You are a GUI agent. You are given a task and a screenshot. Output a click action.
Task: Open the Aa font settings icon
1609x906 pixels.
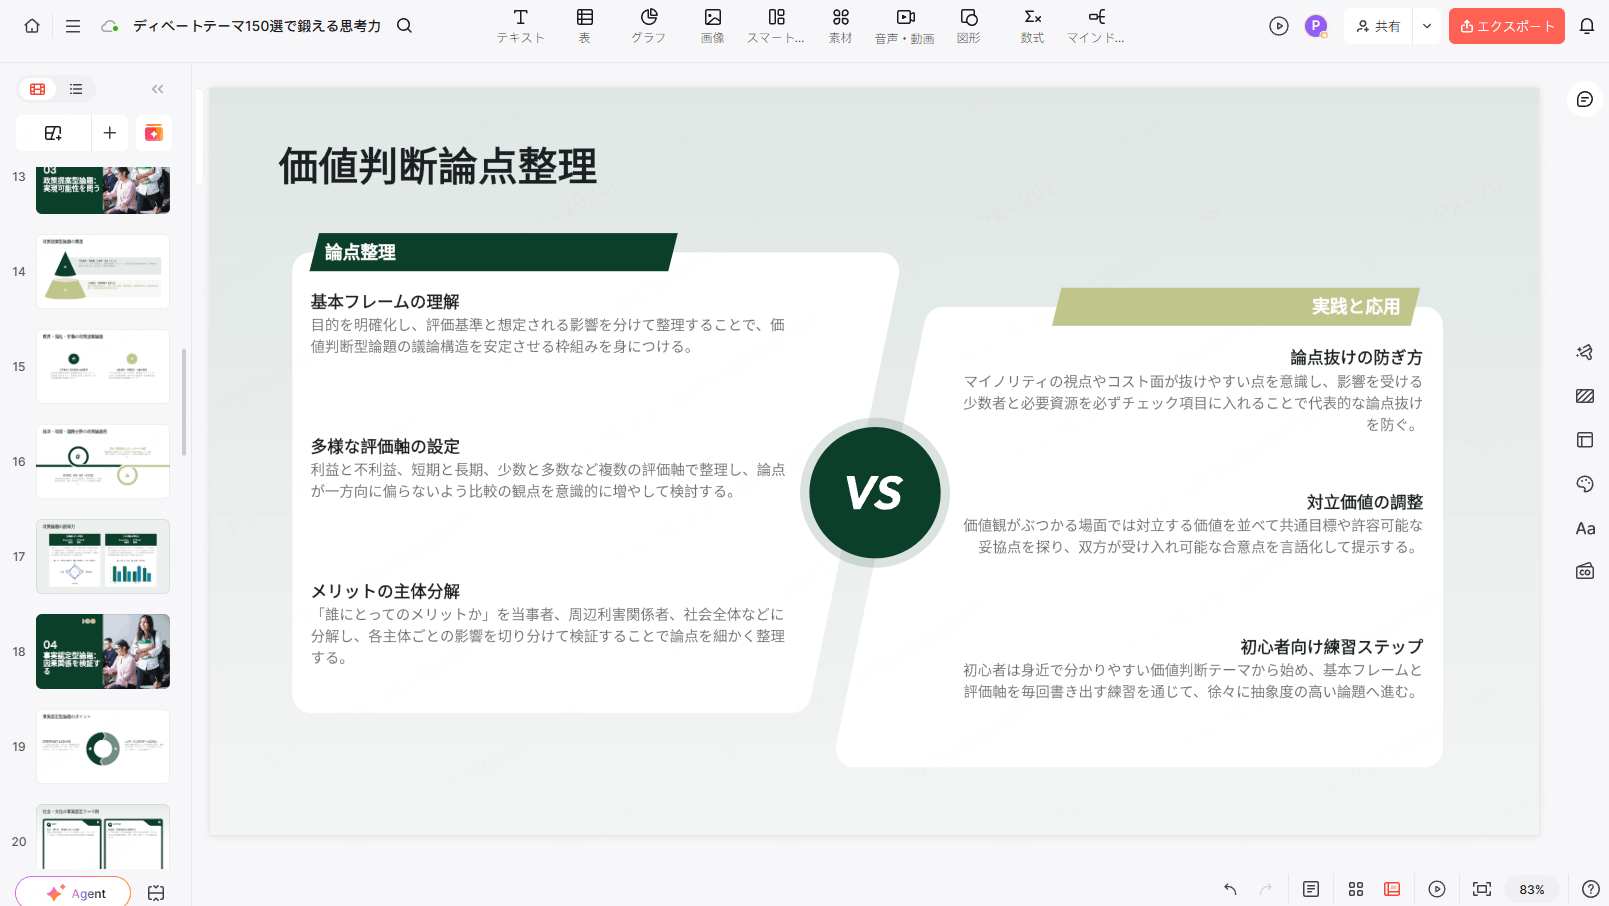pyautogui.click(x=1585, y=528)
